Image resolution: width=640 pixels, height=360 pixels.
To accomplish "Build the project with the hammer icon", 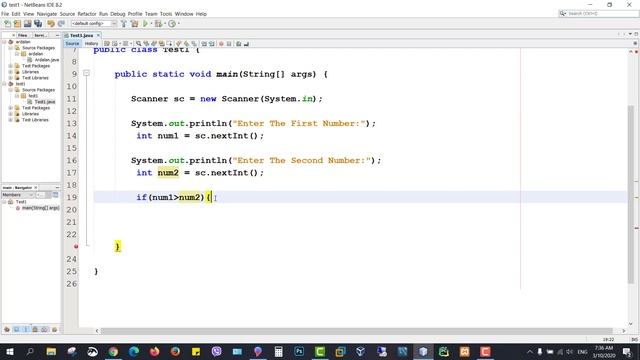I will point(124,24).
